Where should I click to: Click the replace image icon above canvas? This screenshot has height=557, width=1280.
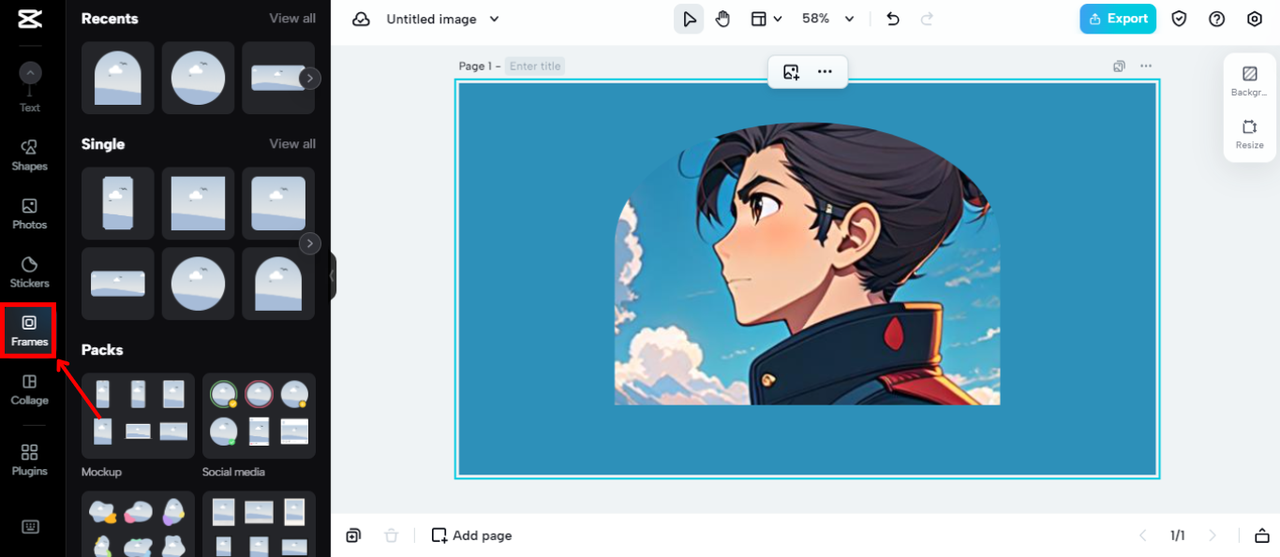791,72
